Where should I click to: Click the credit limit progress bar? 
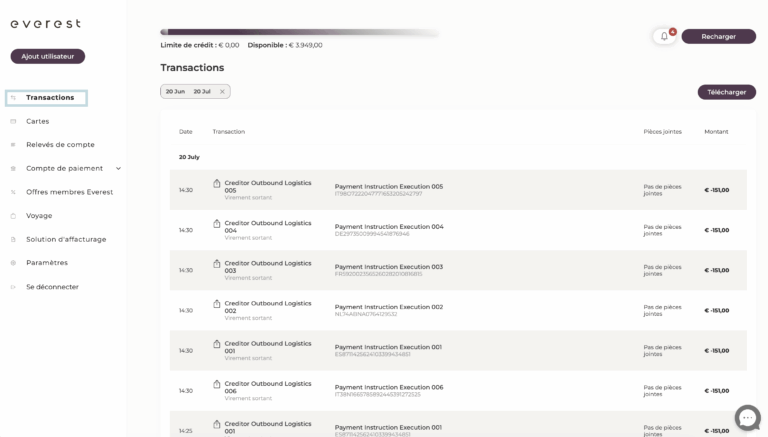300,32
